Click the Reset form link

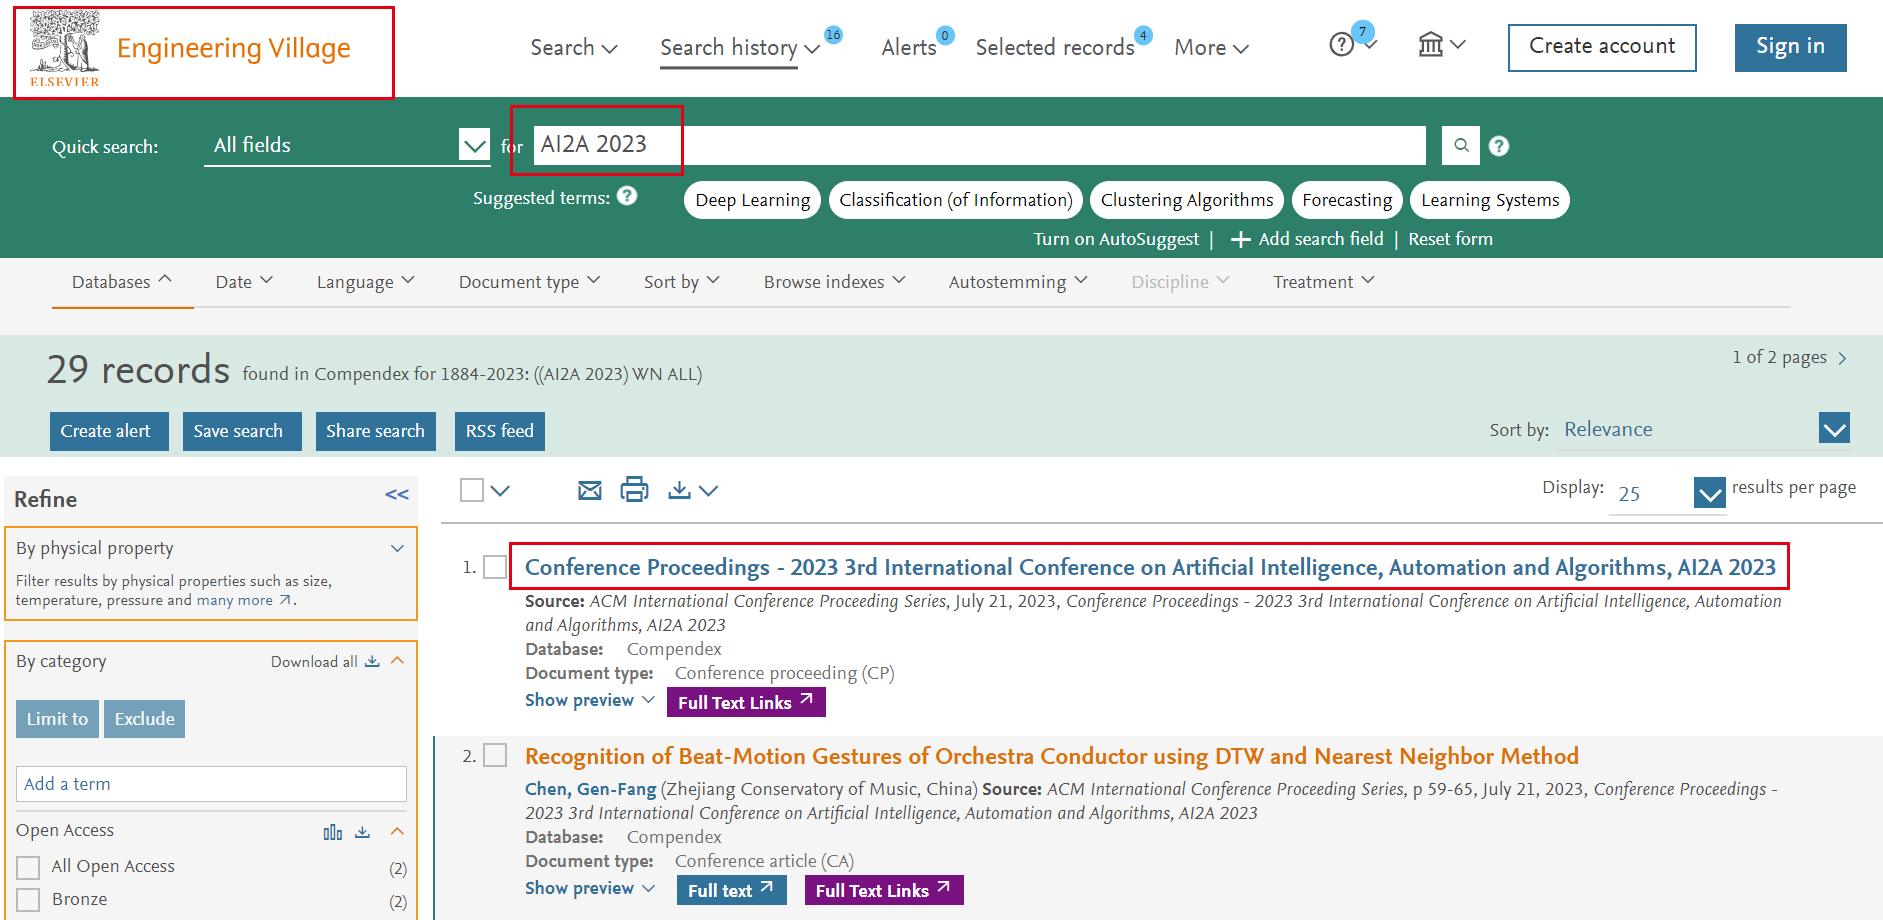1450,239
